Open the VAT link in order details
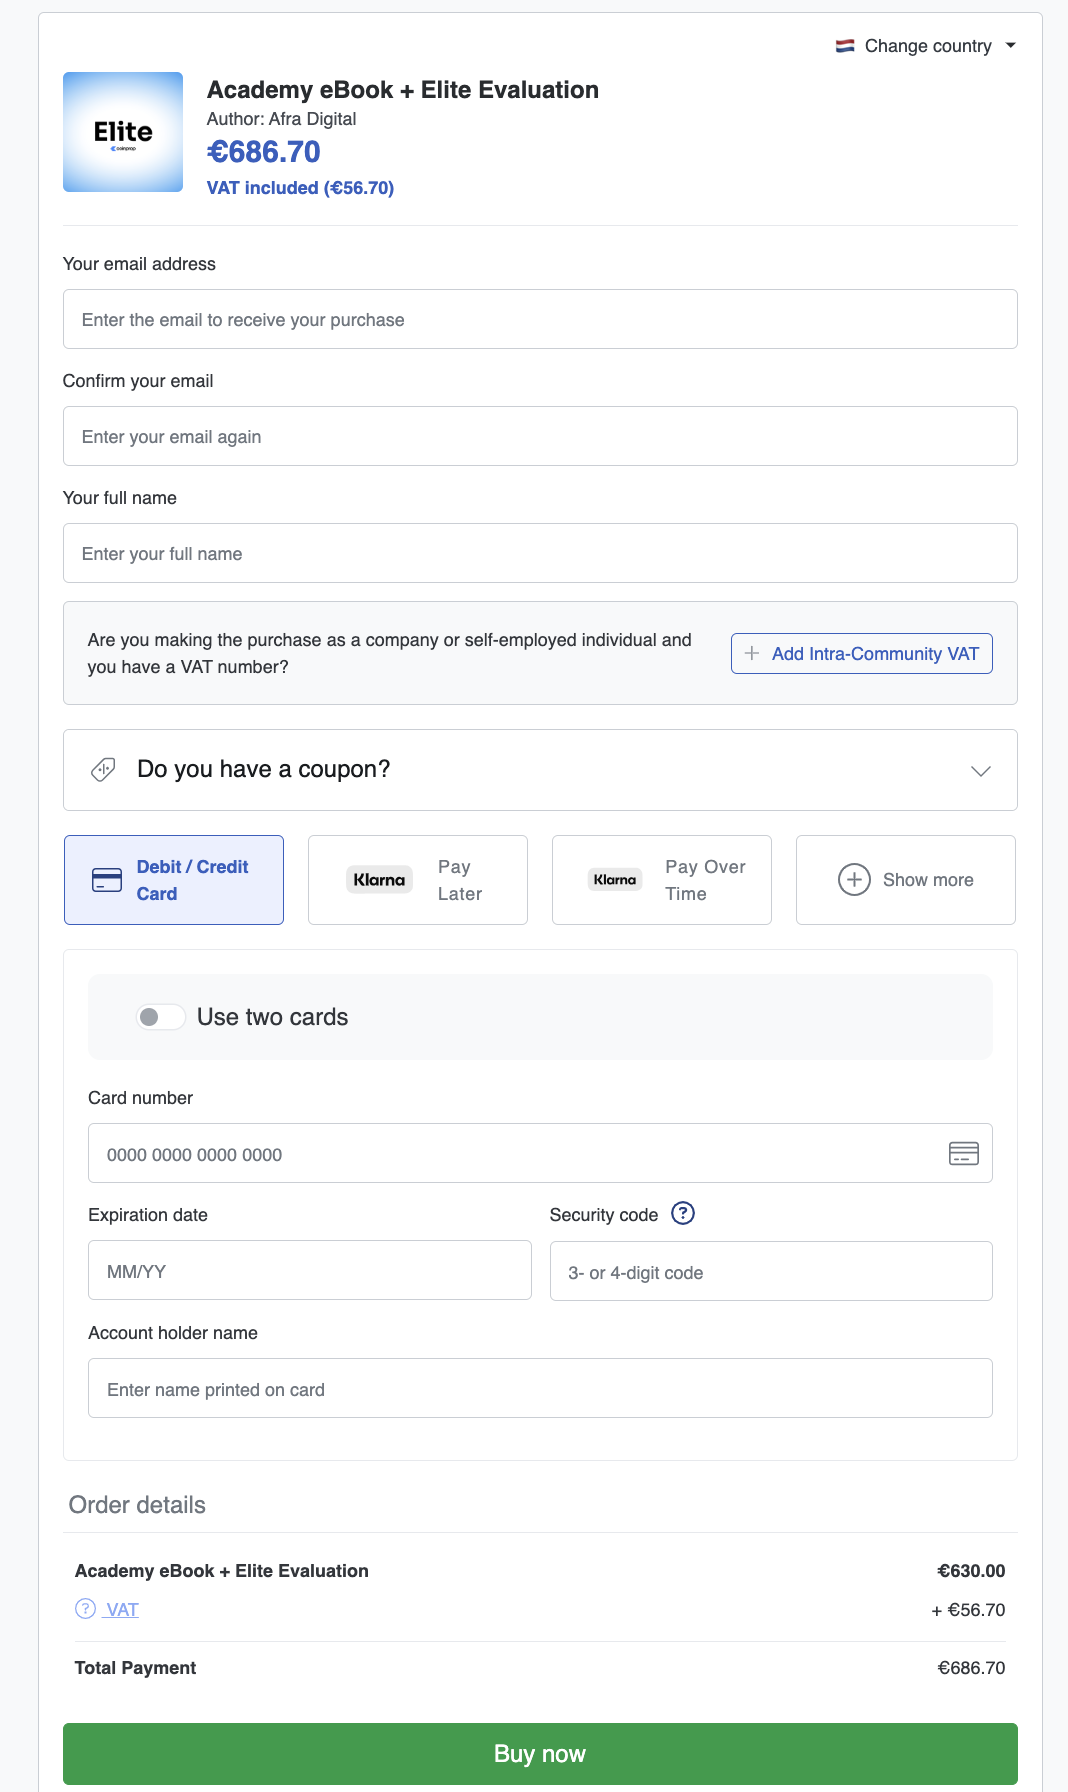The image size is (1068, 1792). pyautogui.click(x=122, y=1609)
